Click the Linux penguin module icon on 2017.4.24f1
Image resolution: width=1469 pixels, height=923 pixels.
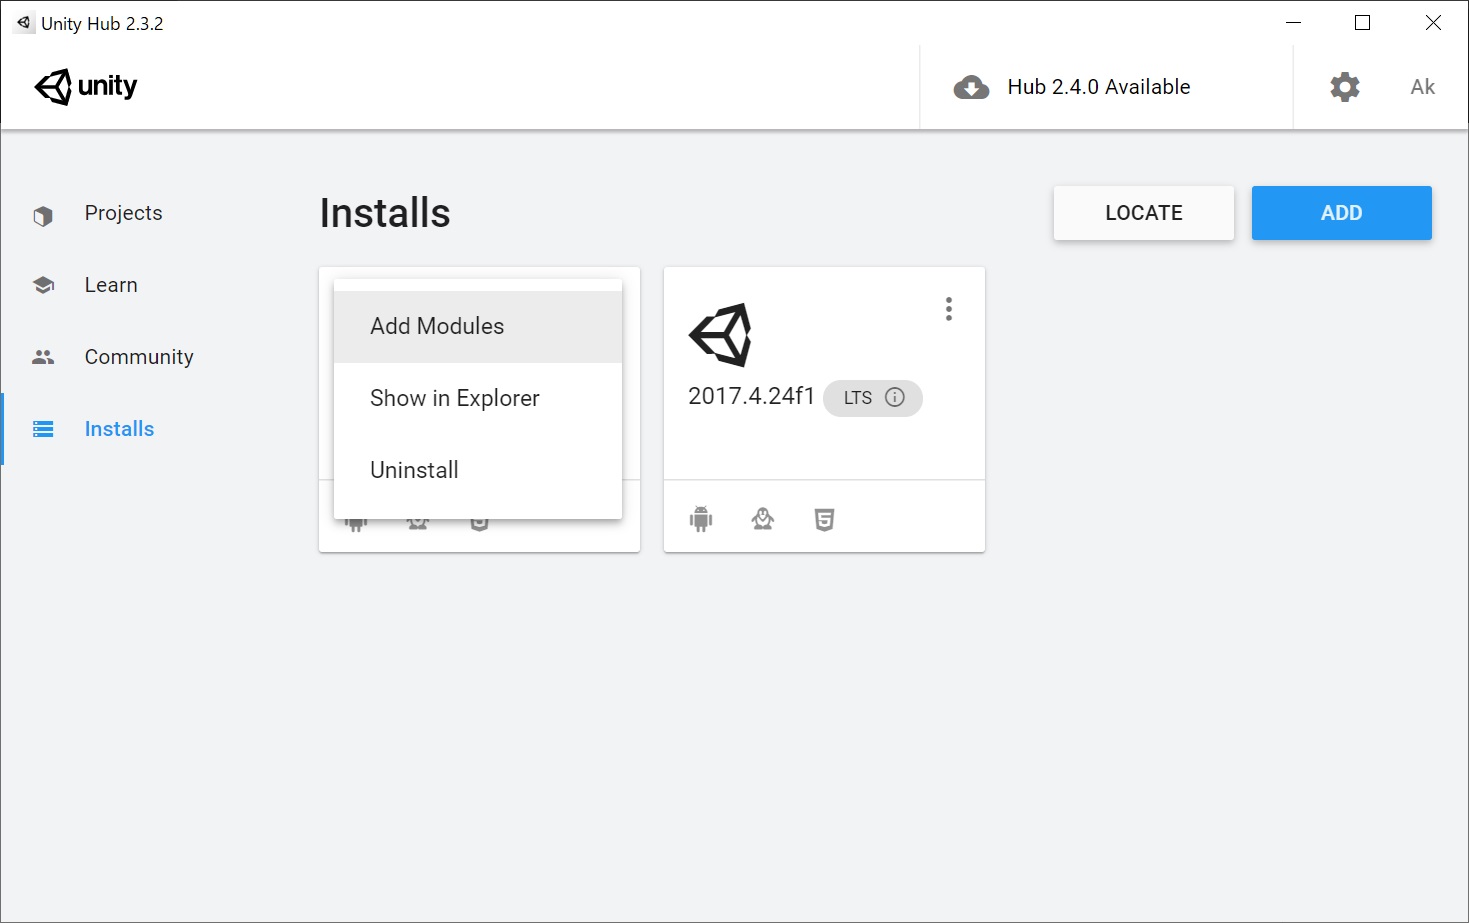click(763, 519)
